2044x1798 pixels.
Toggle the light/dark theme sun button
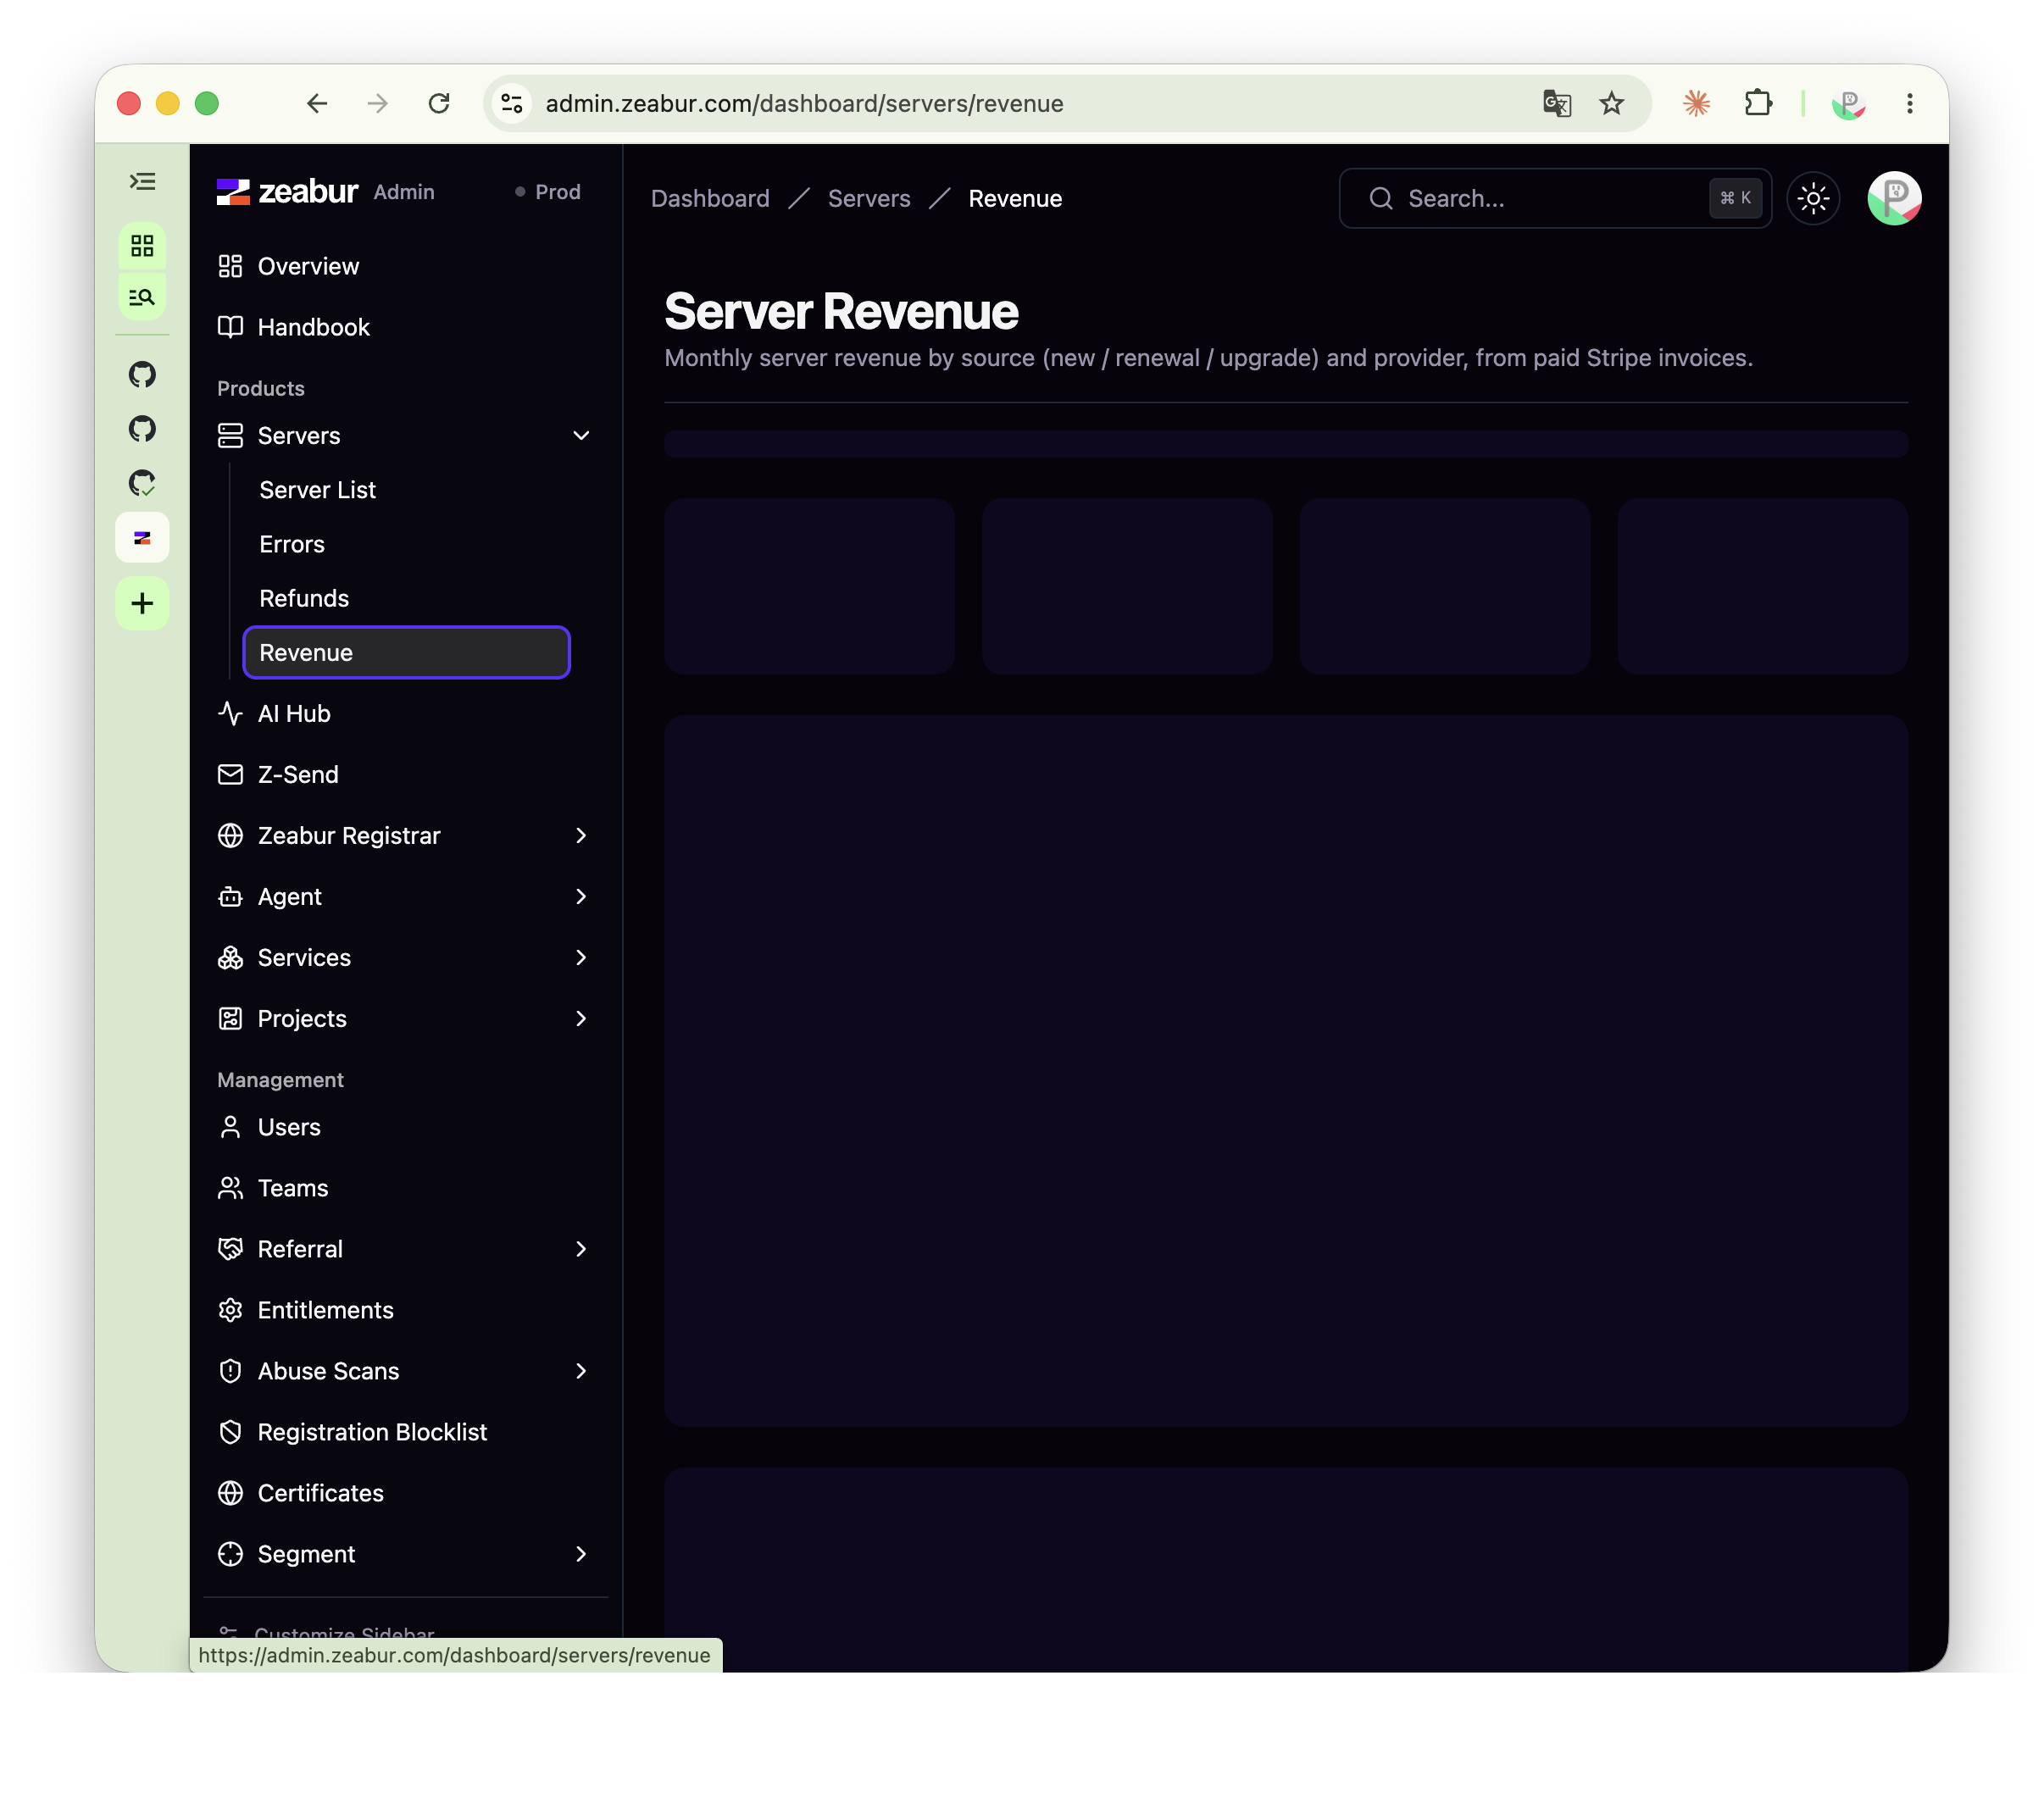[1813, 198]
